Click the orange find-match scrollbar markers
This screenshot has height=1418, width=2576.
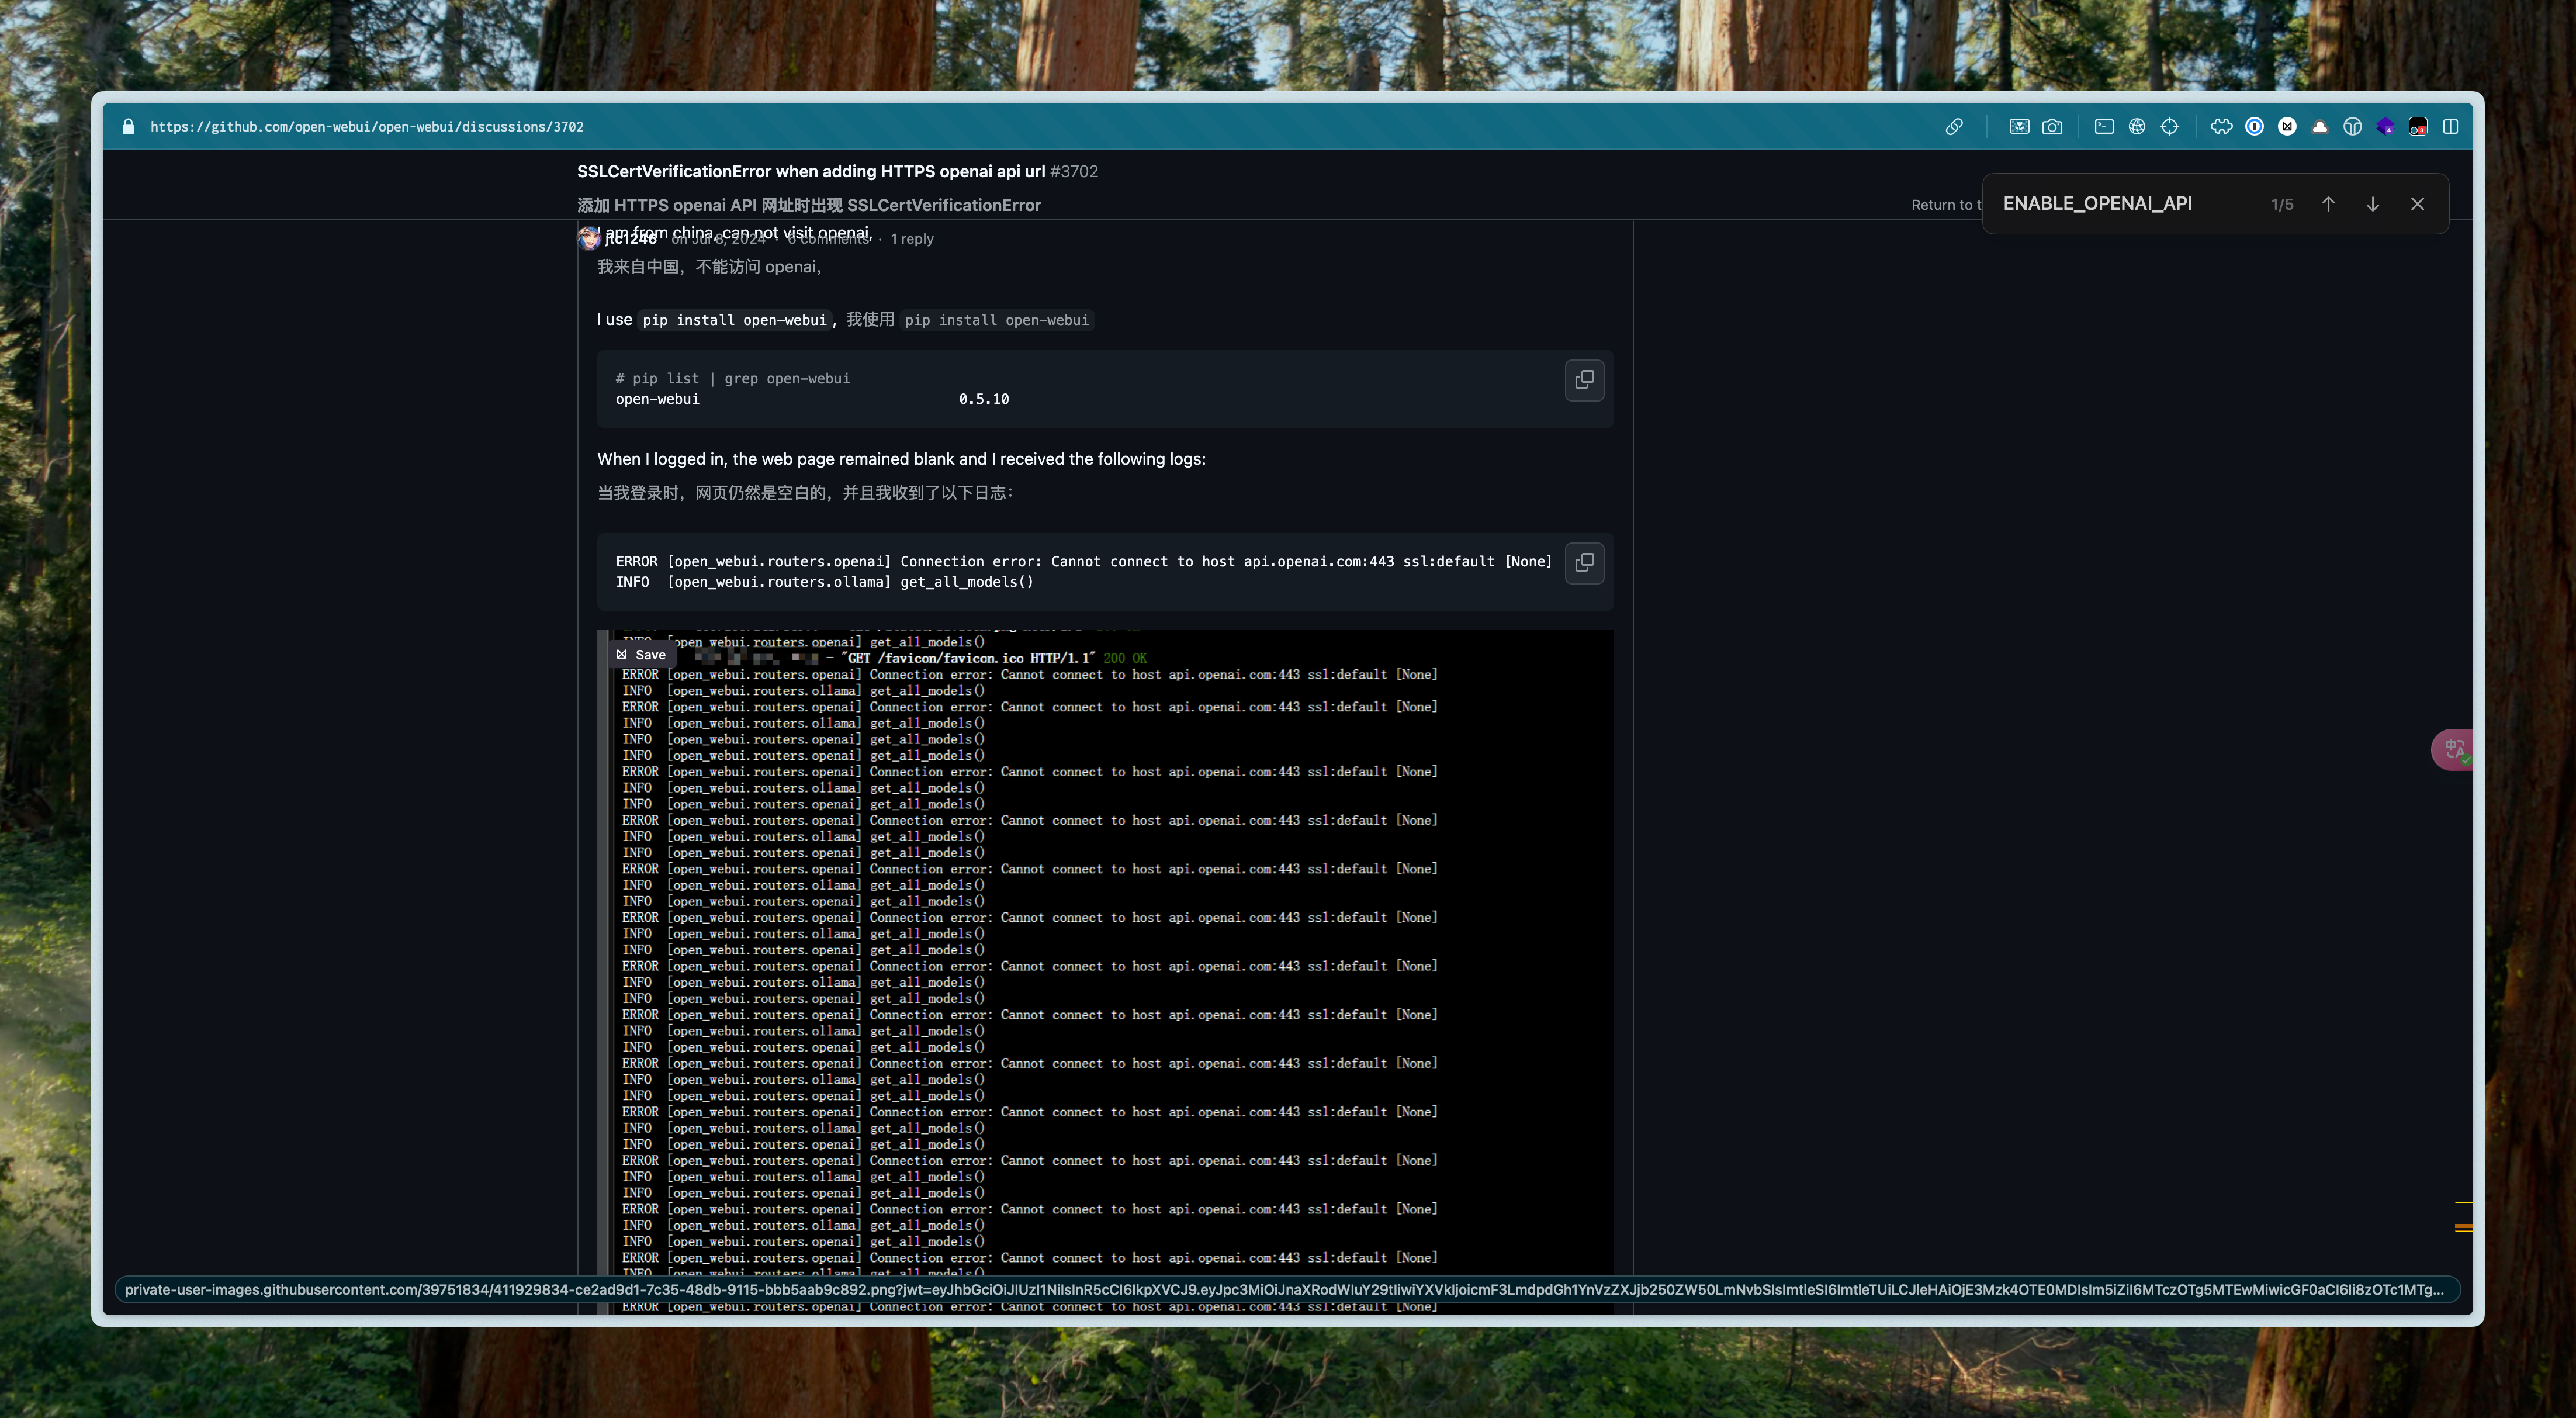pos(2464,1217)
